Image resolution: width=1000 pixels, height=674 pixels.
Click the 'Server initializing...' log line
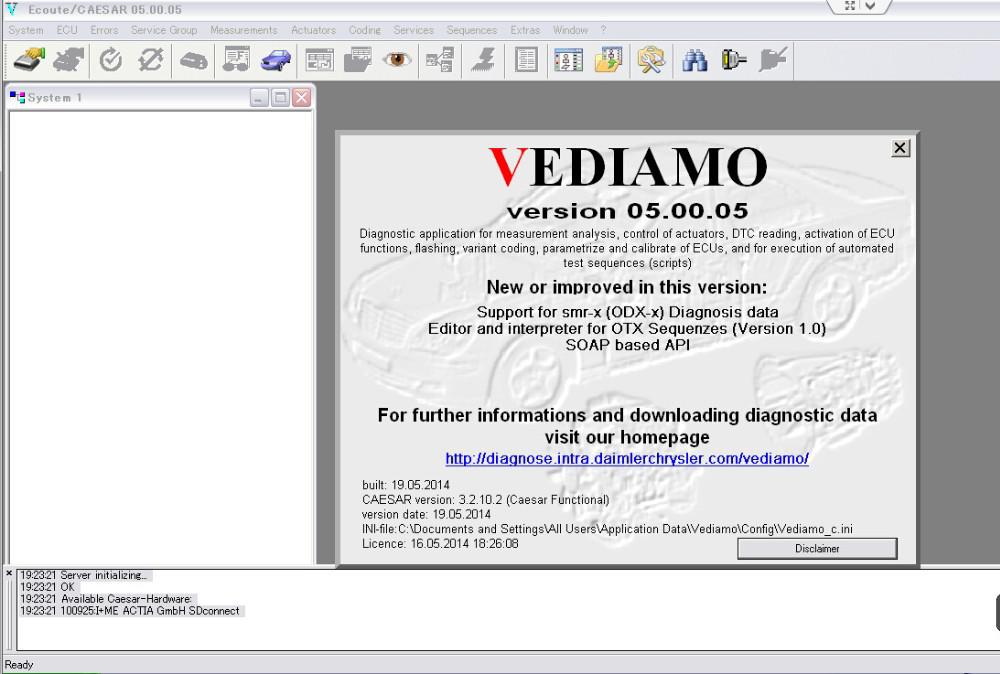pos(84,575)
